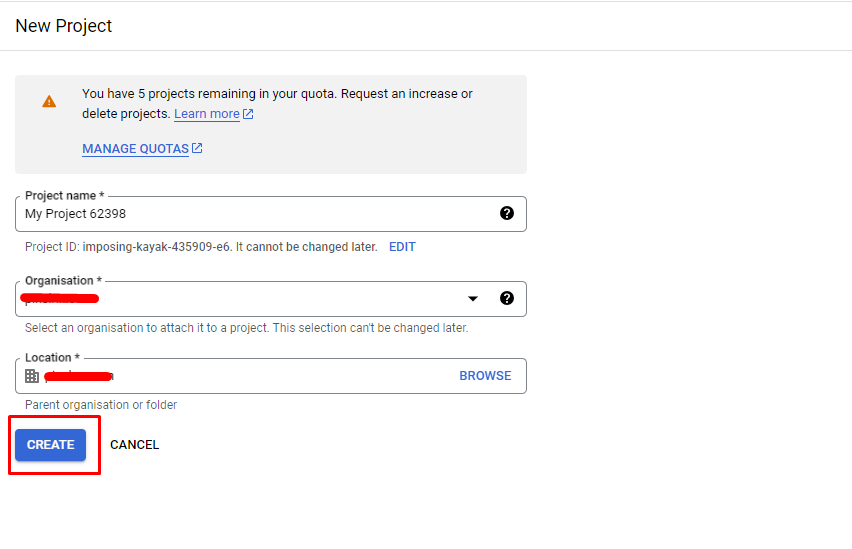
Task: Open the MANAGE QUOTAS link
Action: [135, 149]
